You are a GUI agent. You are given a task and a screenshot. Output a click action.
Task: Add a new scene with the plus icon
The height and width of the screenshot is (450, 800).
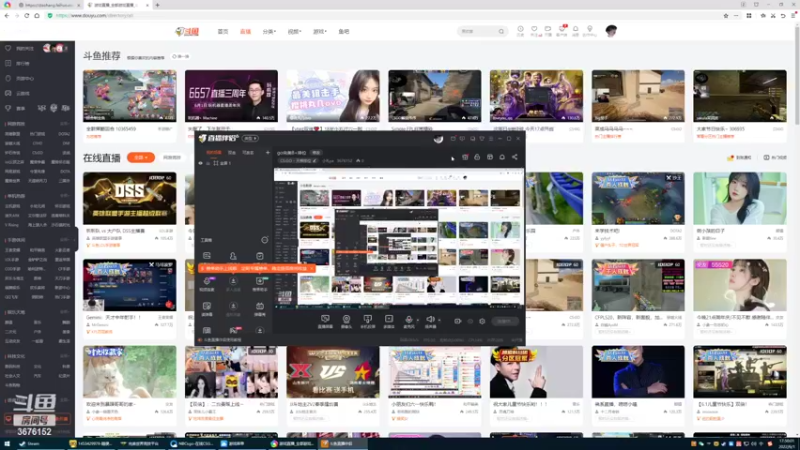click(267, 153)
